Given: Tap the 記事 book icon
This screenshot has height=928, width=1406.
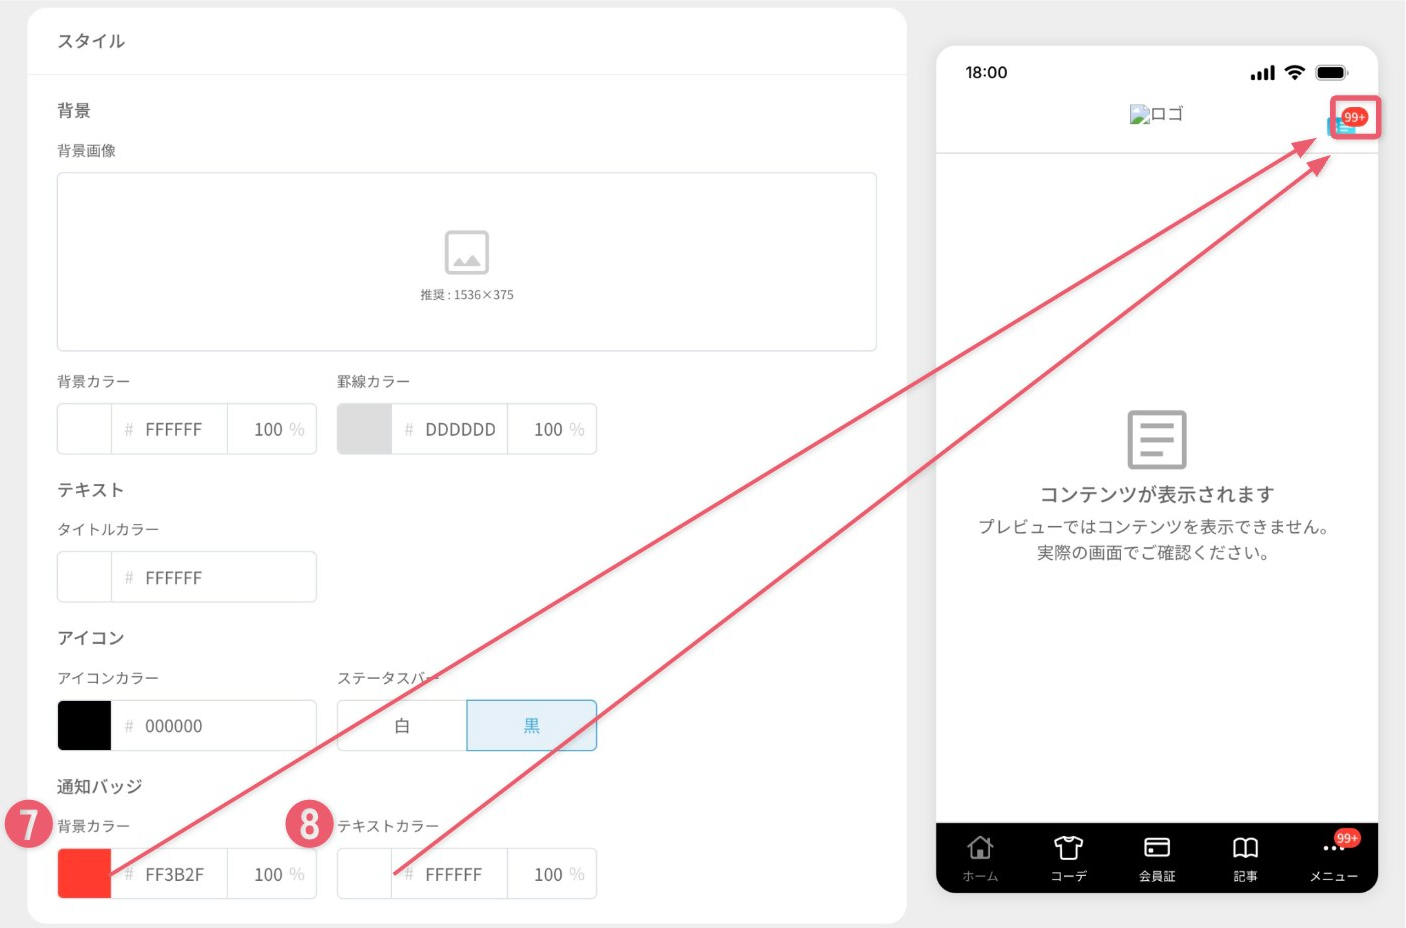Looking at the screenshot, I should click(1245, 848).
